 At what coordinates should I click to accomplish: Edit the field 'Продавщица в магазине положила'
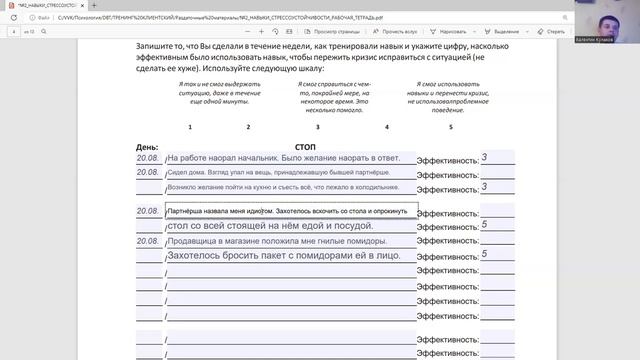click(291, 241)
